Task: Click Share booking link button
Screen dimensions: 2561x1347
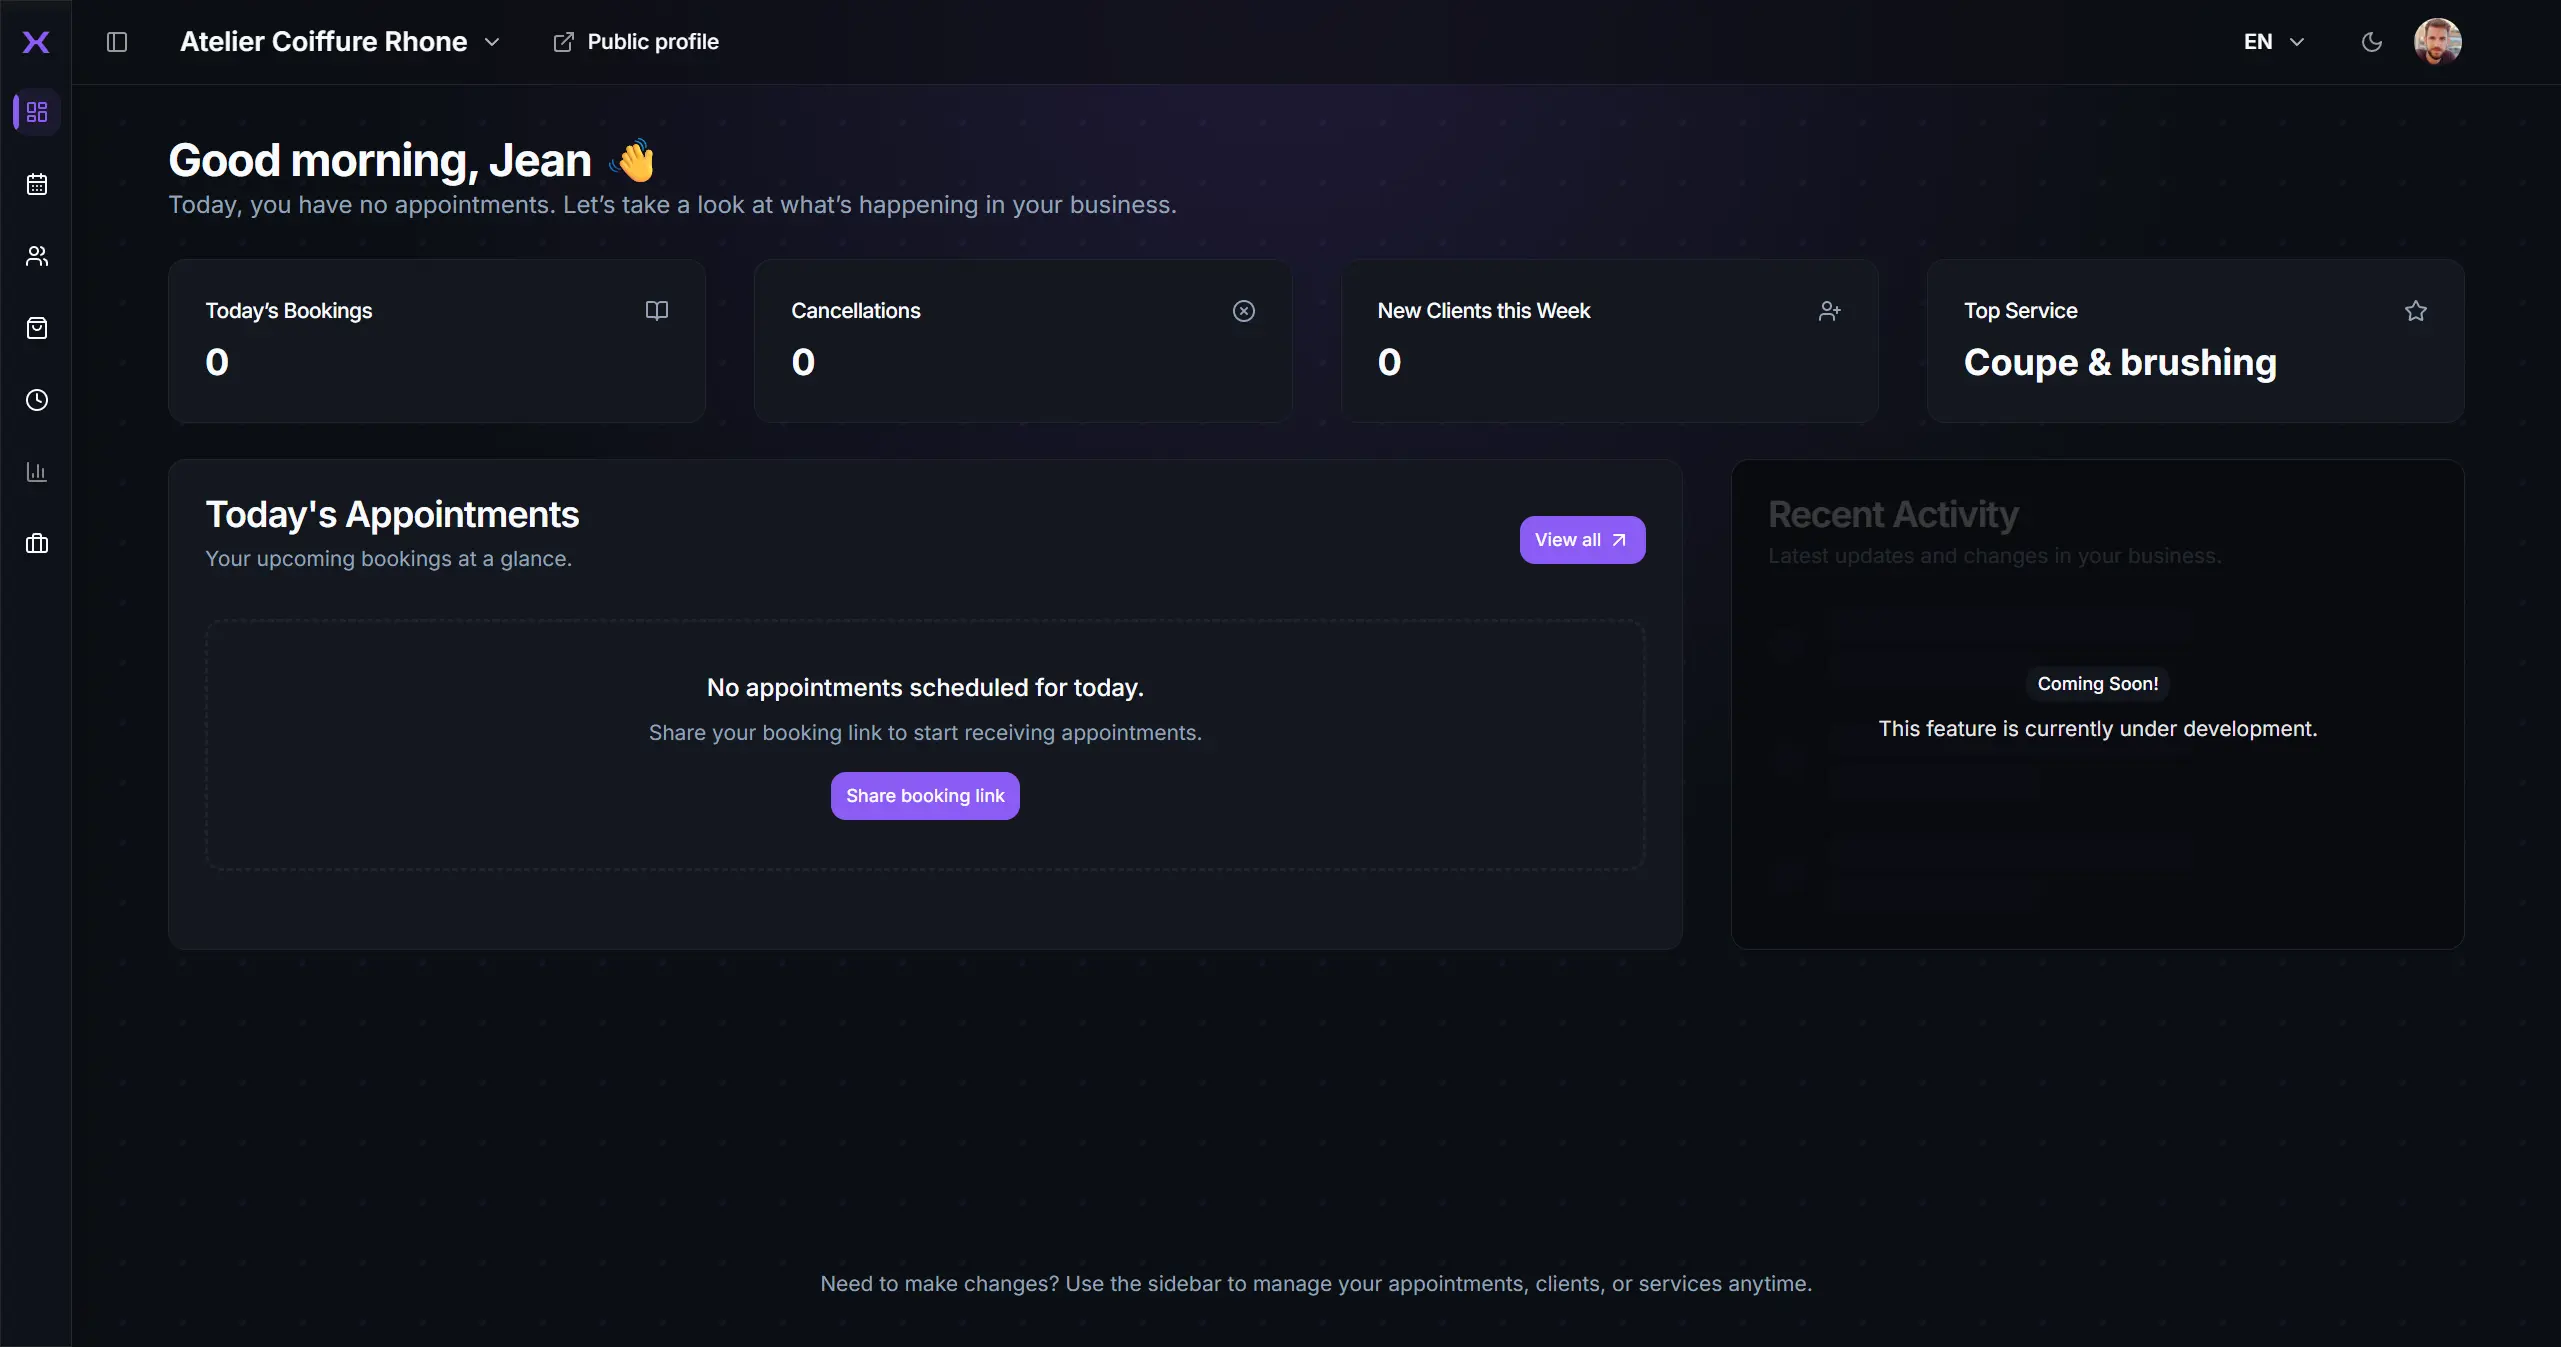Action: pyautogui.click(x=925, y=796)
